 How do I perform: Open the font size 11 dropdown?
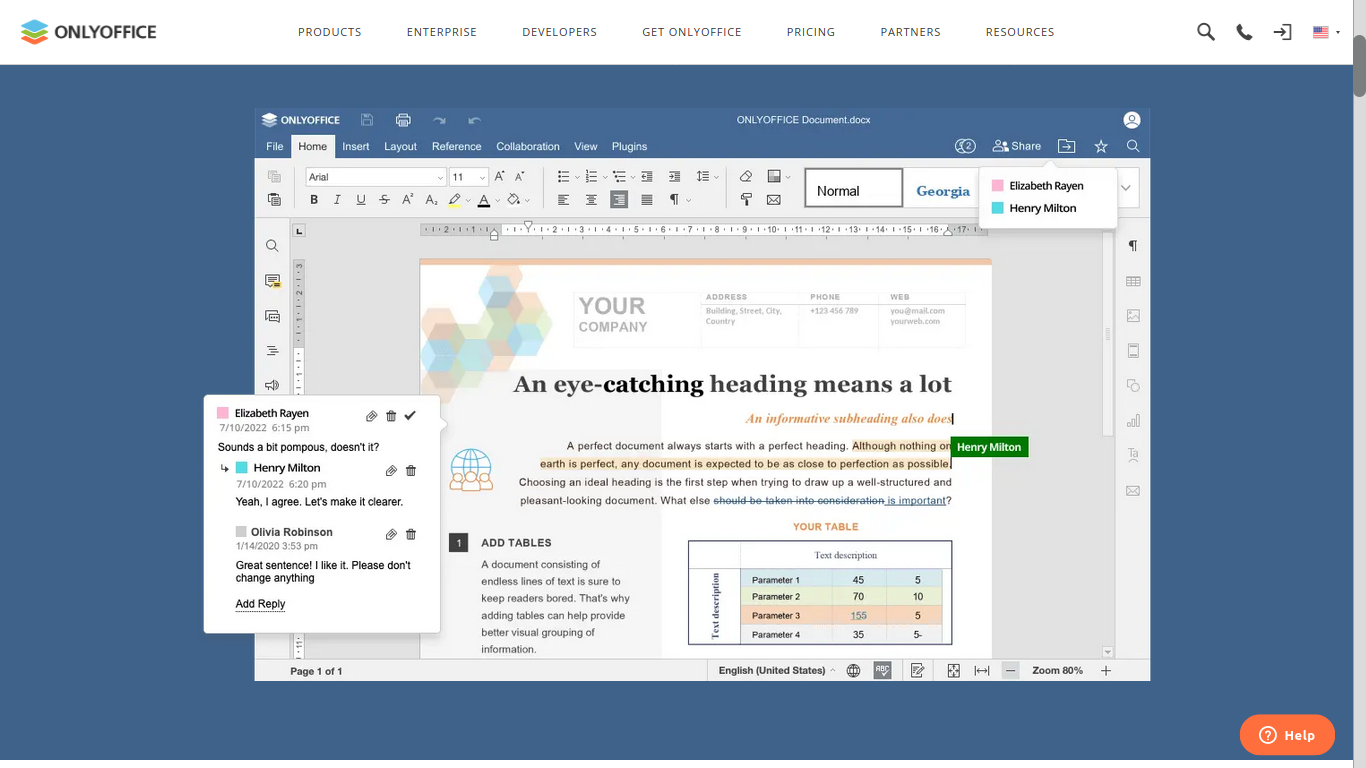(483, 177)
